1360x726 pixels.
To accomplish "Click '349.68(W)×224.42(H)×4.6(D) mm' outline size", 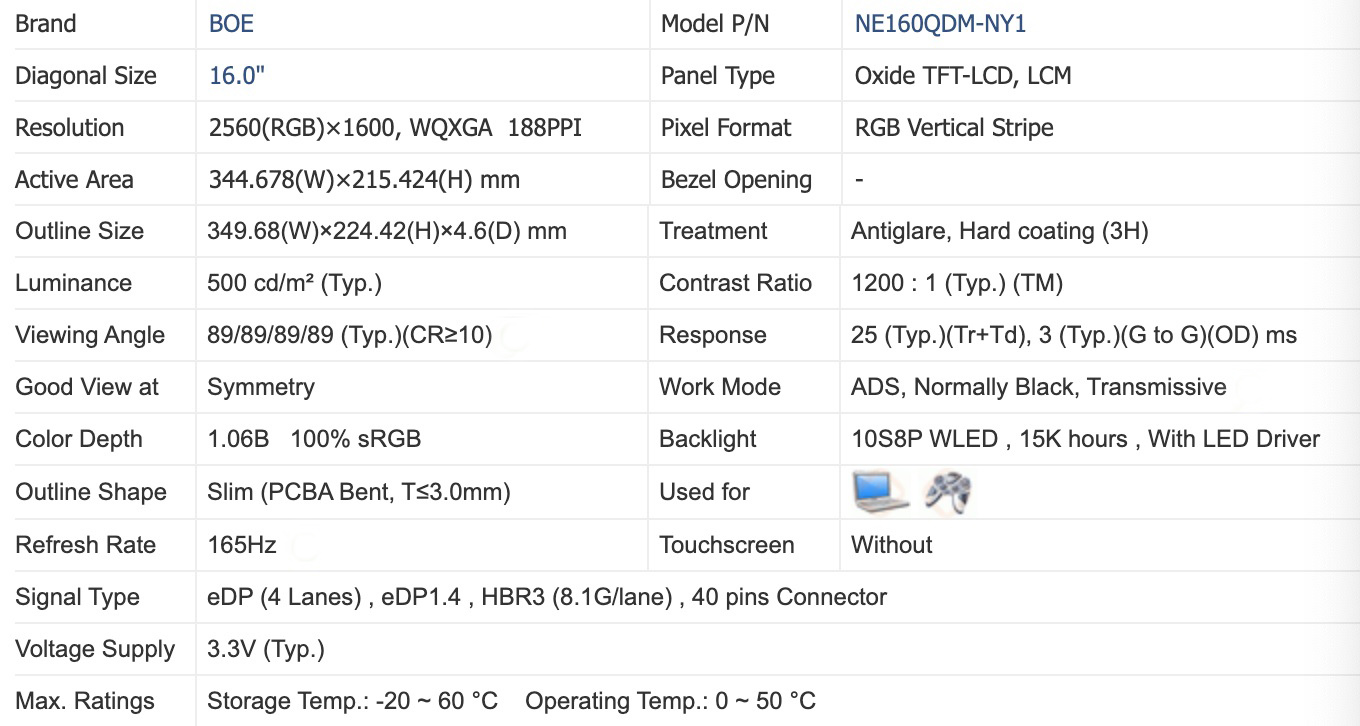I will point(387,231).
